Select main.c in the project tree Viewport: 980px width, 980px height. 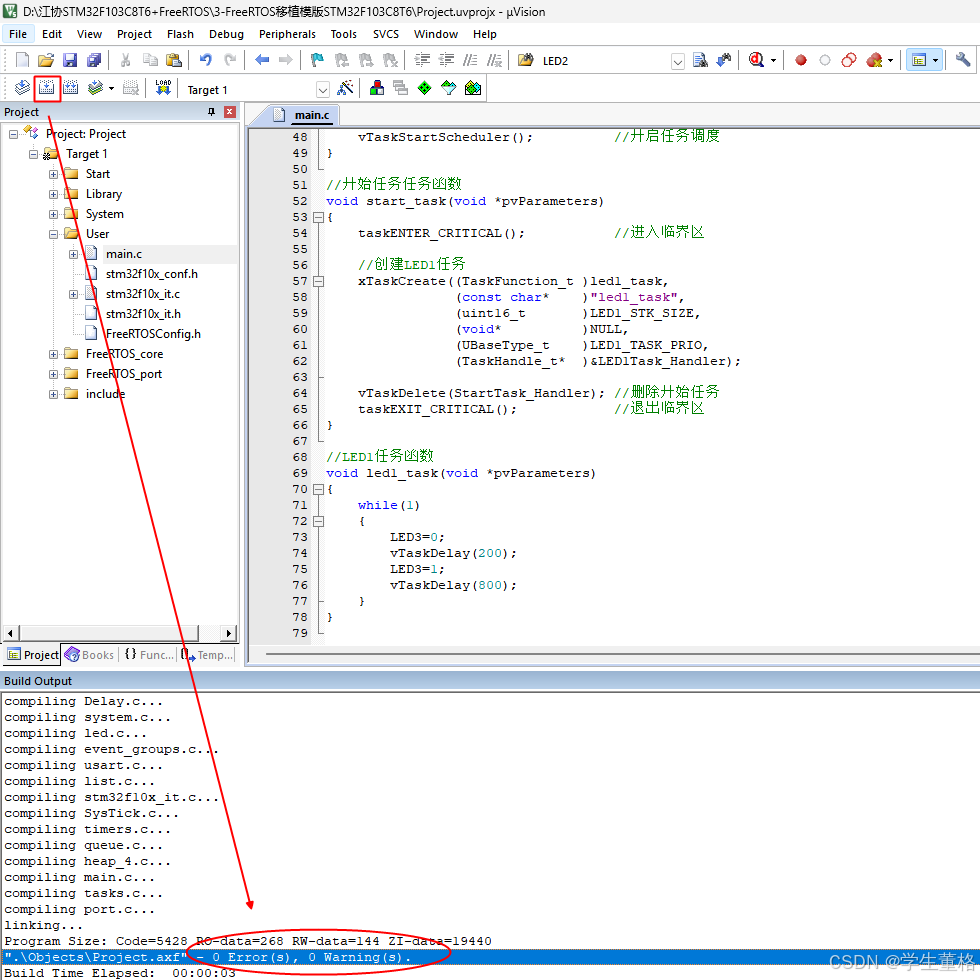(x=124, y=254)
